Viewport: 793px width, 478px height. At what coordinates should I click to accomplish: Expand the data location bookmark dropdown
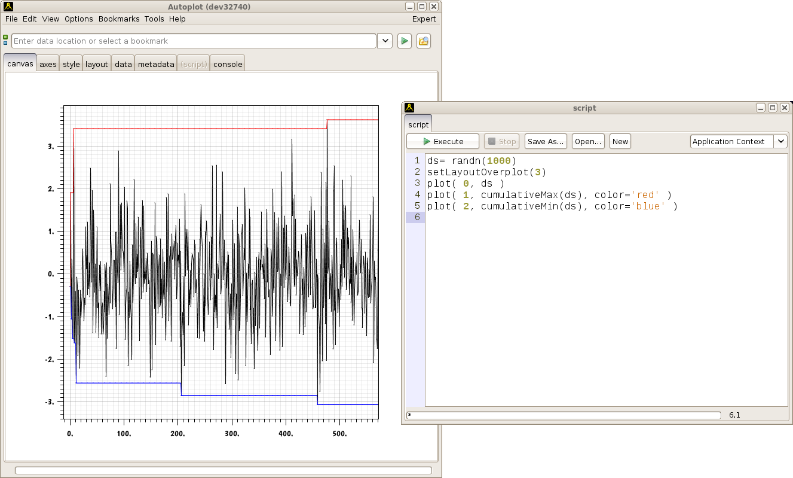tap(385, 41)
